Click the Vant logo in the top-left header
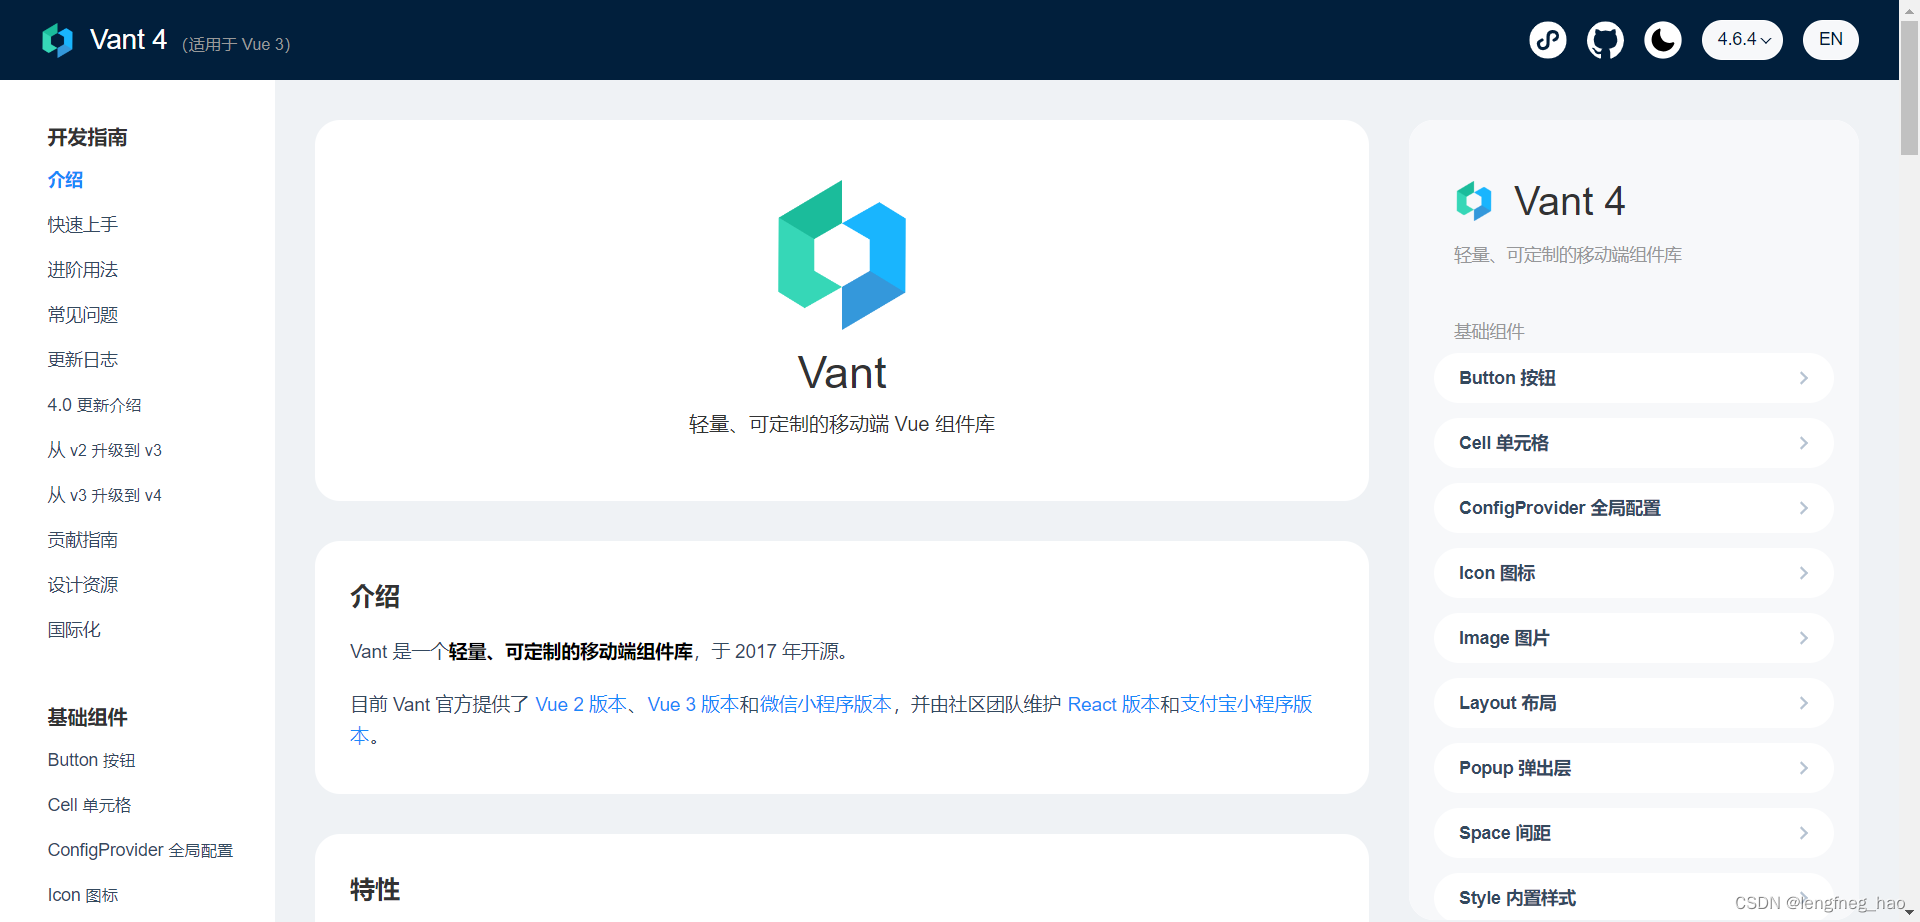 coord(57,40)
